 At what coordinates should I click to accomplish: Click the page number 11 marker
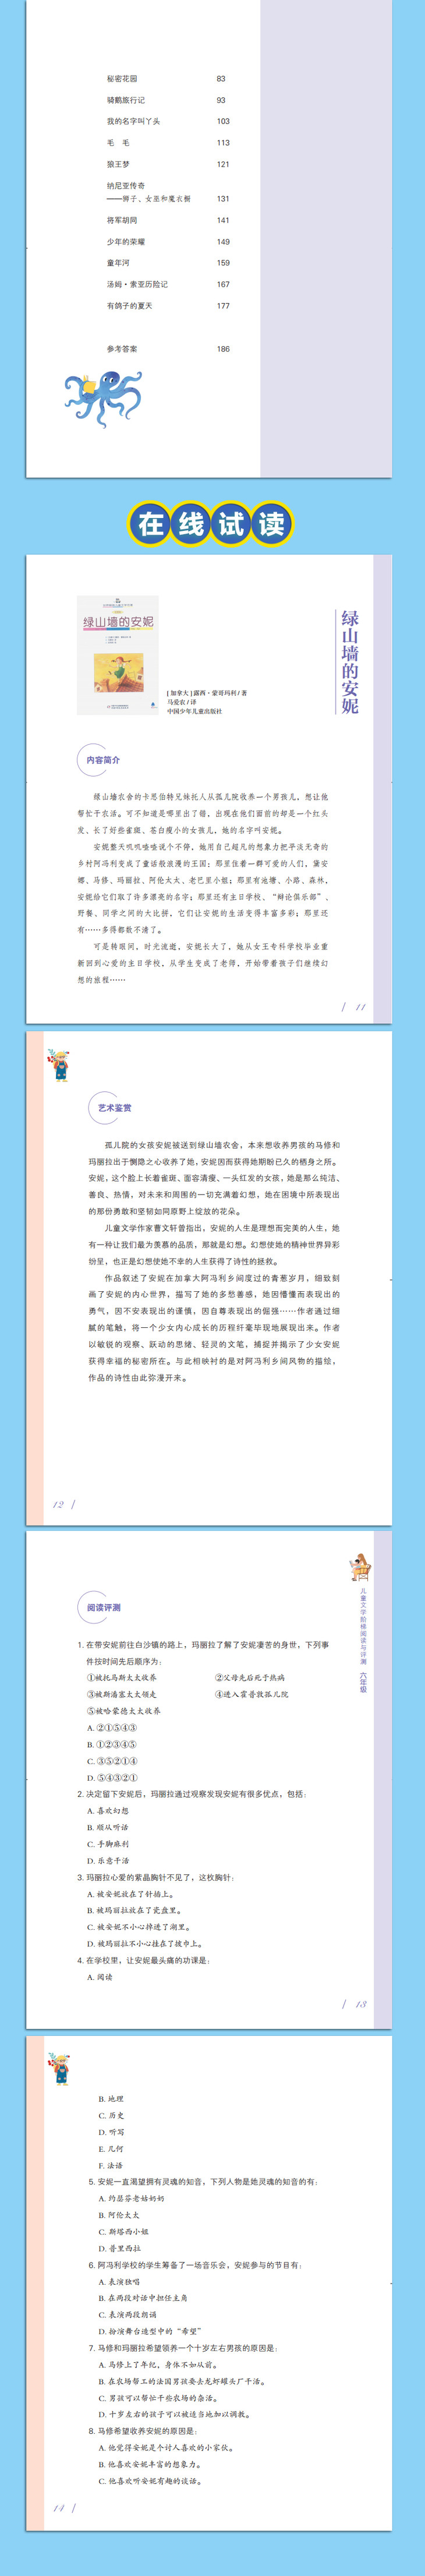point(360,1007)
